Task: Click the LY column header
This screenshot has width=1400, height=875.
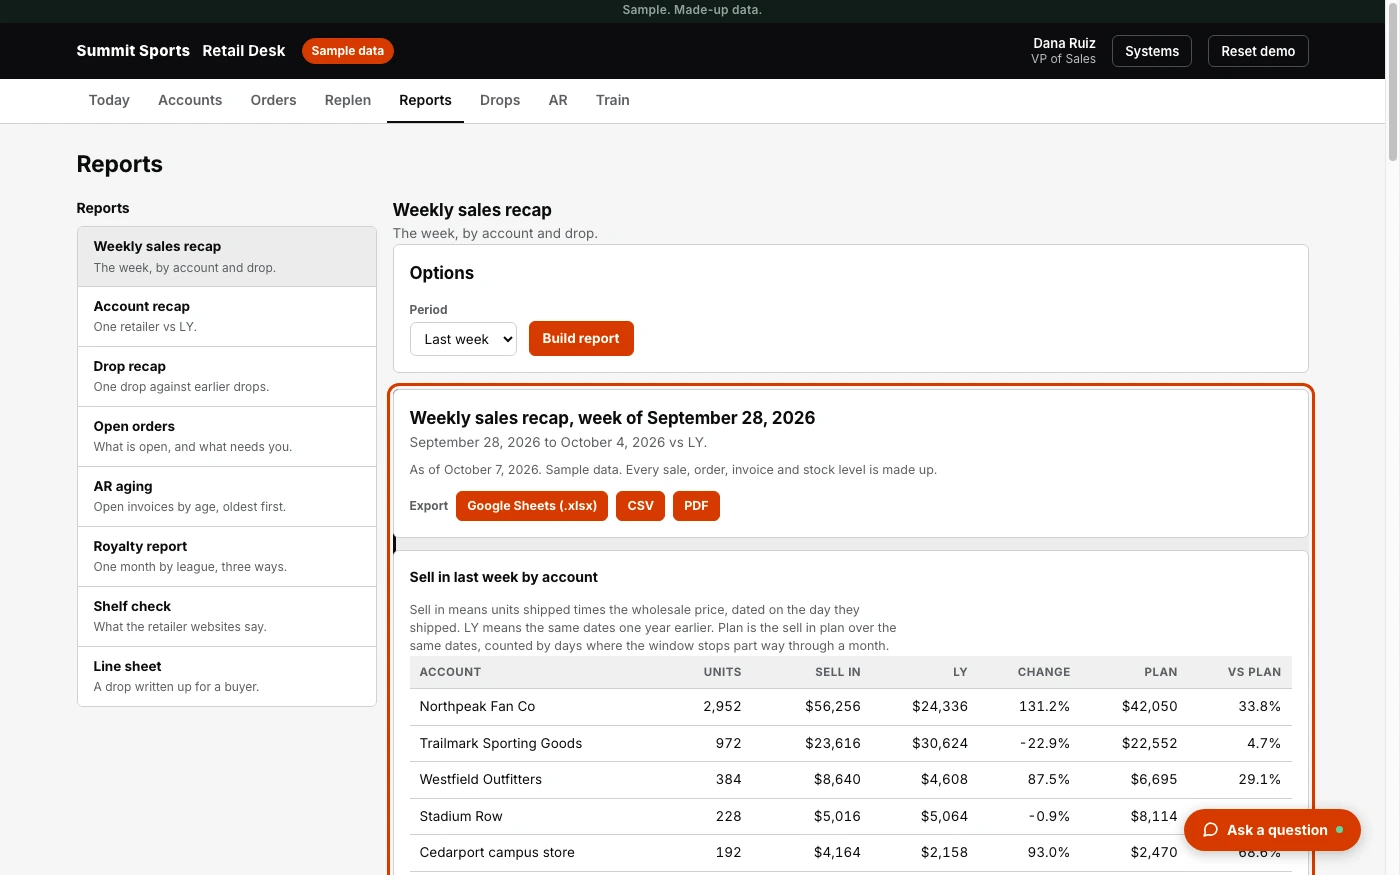Action: [960, 672]
